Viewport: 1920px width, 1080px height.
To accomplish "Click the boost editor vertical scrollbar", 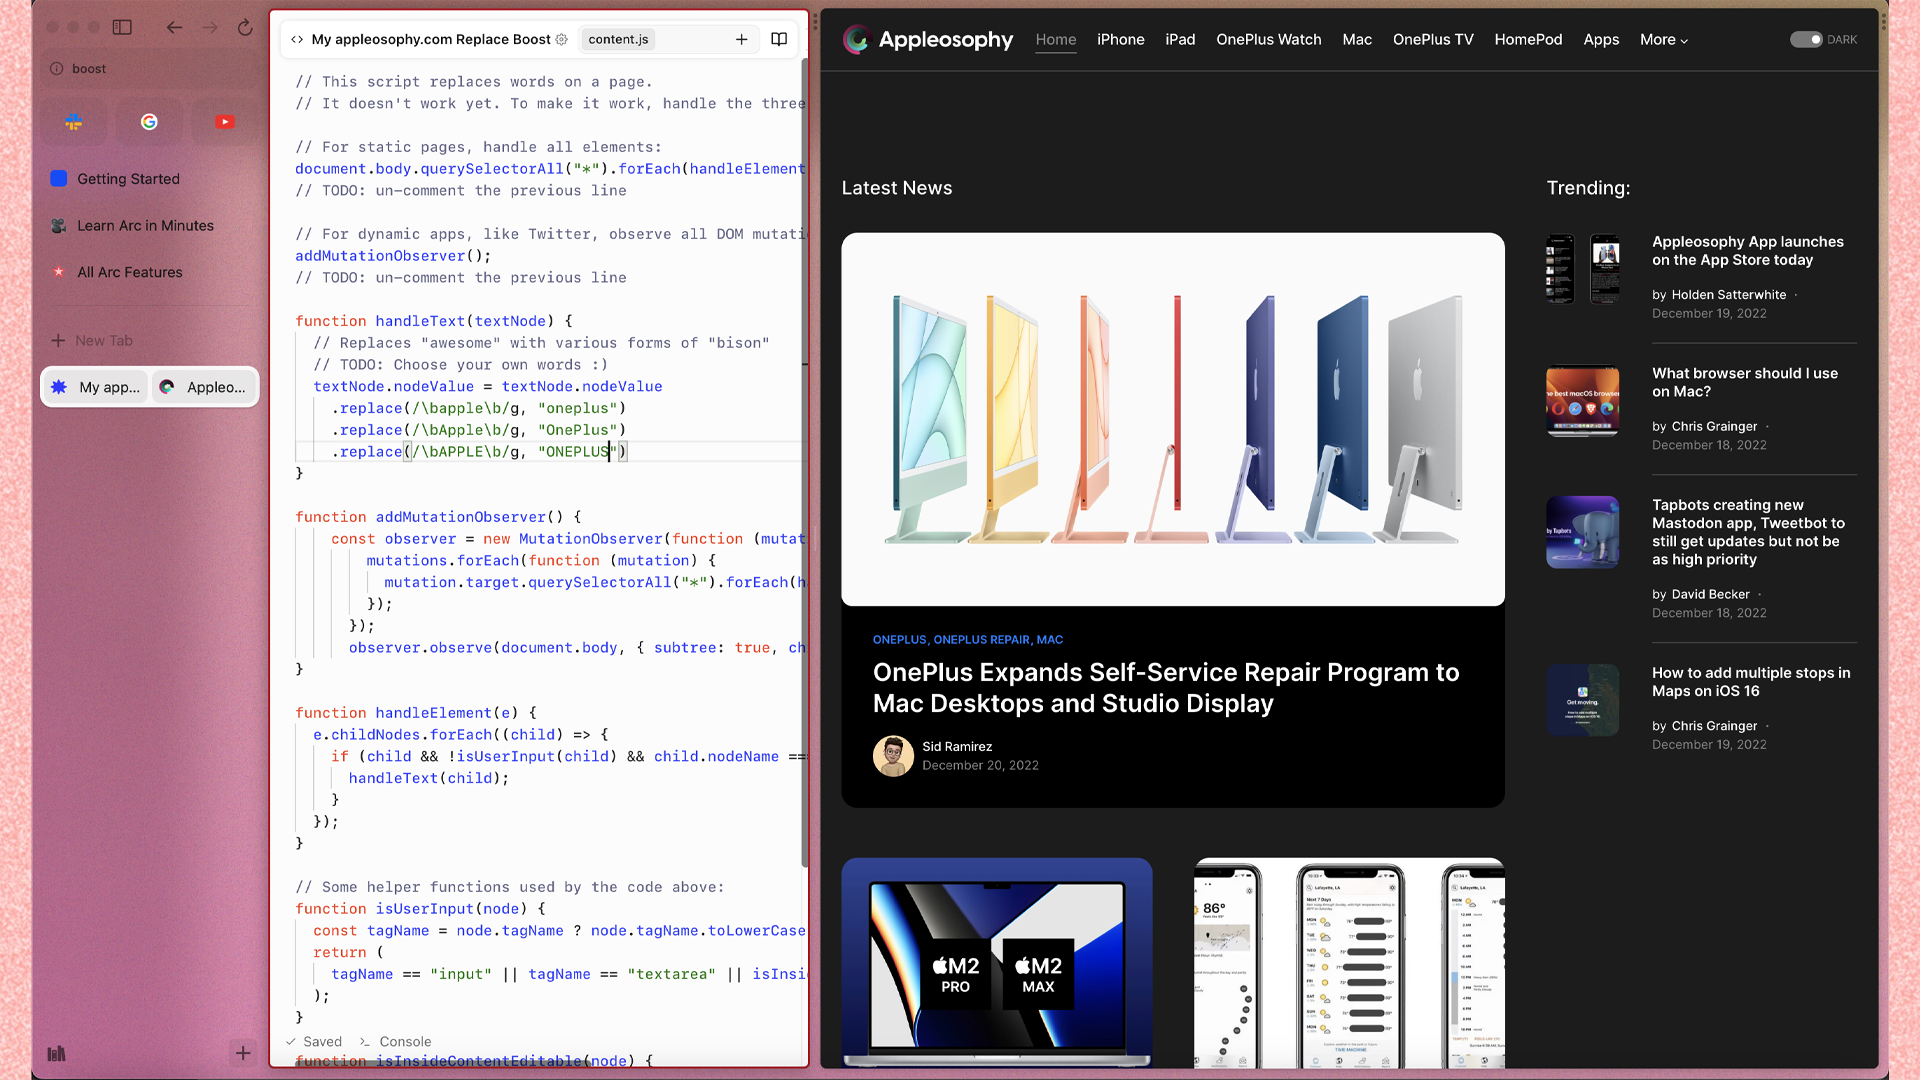I will click(804, 460).
